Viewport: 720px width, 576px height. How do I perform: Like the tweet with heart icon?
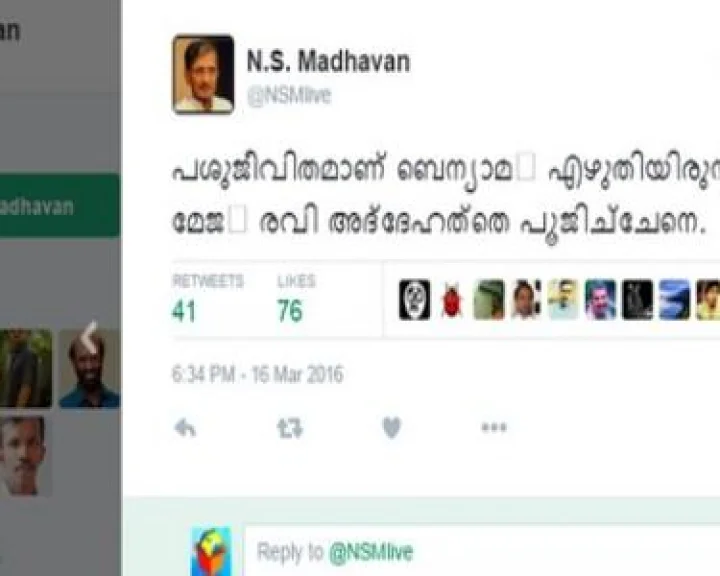pos(392,428)
